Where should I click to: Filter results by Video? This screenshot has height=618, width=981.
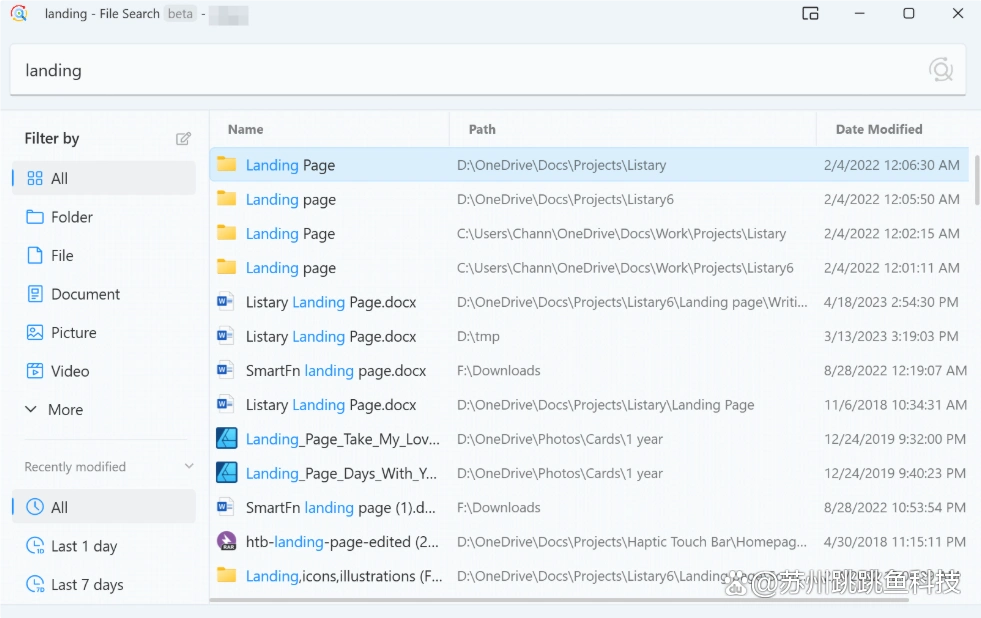pos(104,371)
